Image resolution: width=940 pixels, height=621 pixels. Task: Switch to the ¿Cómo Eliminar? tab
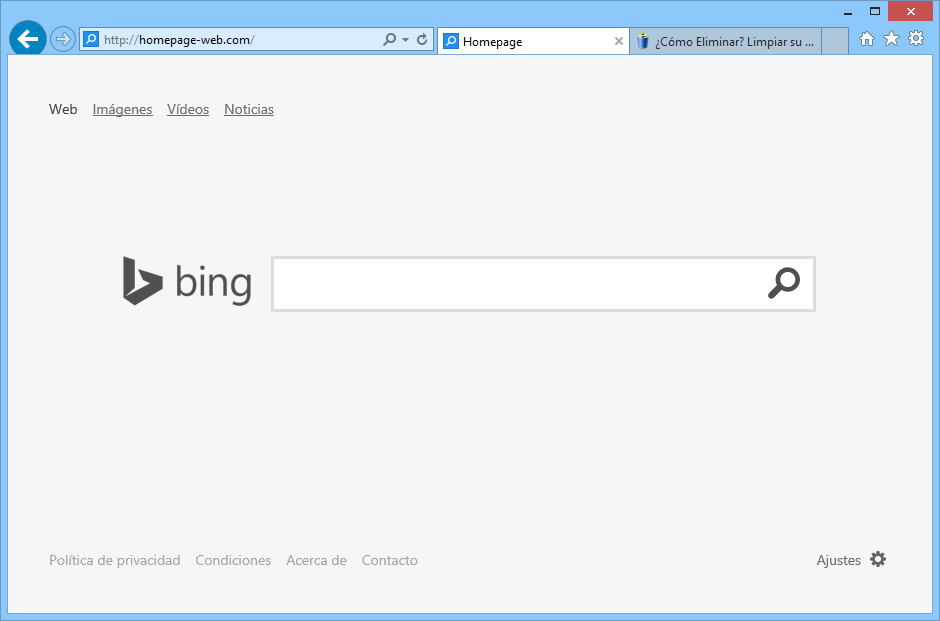pyautogui.click(x=725, y=41)
